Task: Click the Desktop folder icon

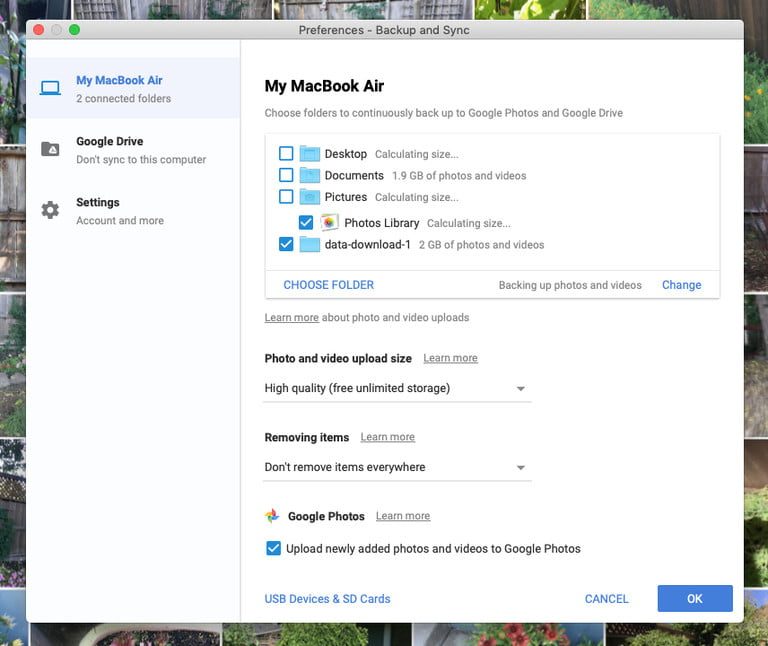Action: tap(309, 154)
